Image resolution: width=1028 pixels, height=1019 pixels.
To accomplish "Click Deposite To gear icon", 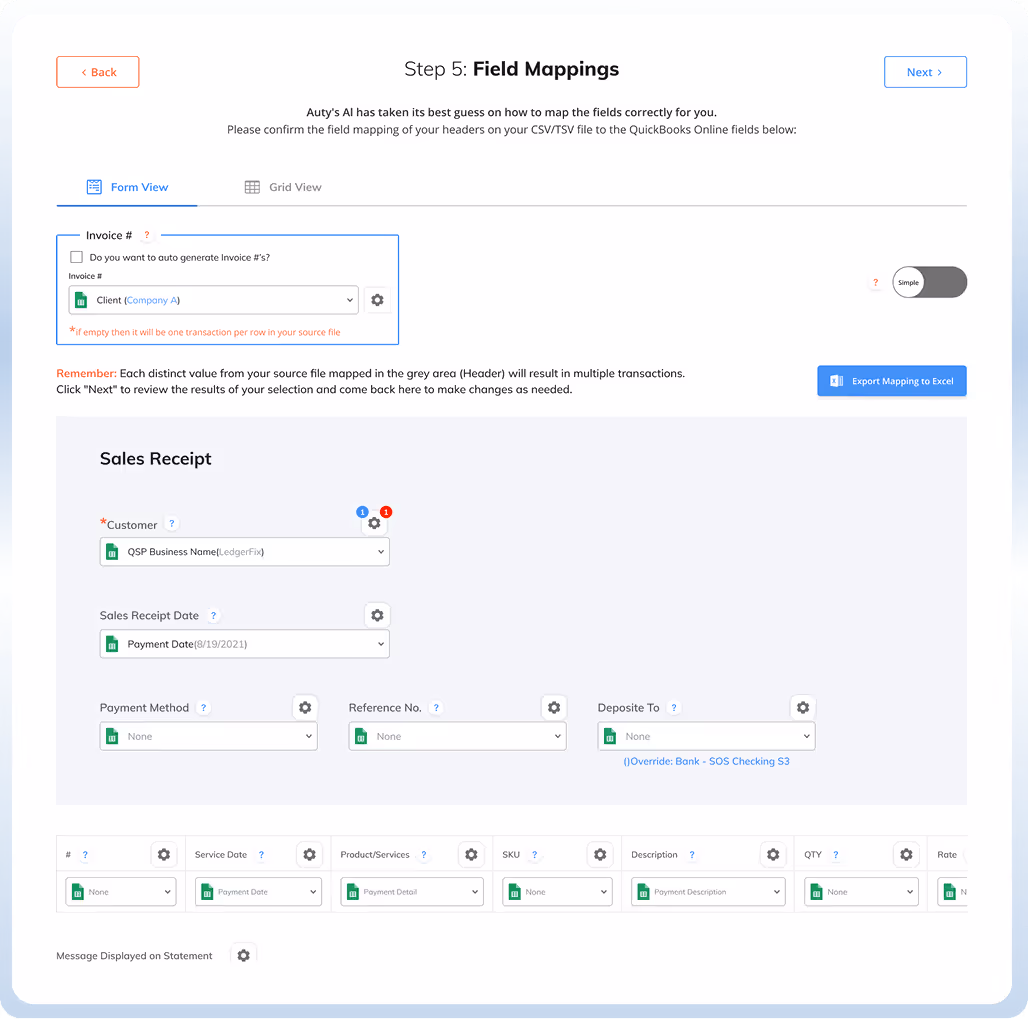I will (x=802, y=708).
